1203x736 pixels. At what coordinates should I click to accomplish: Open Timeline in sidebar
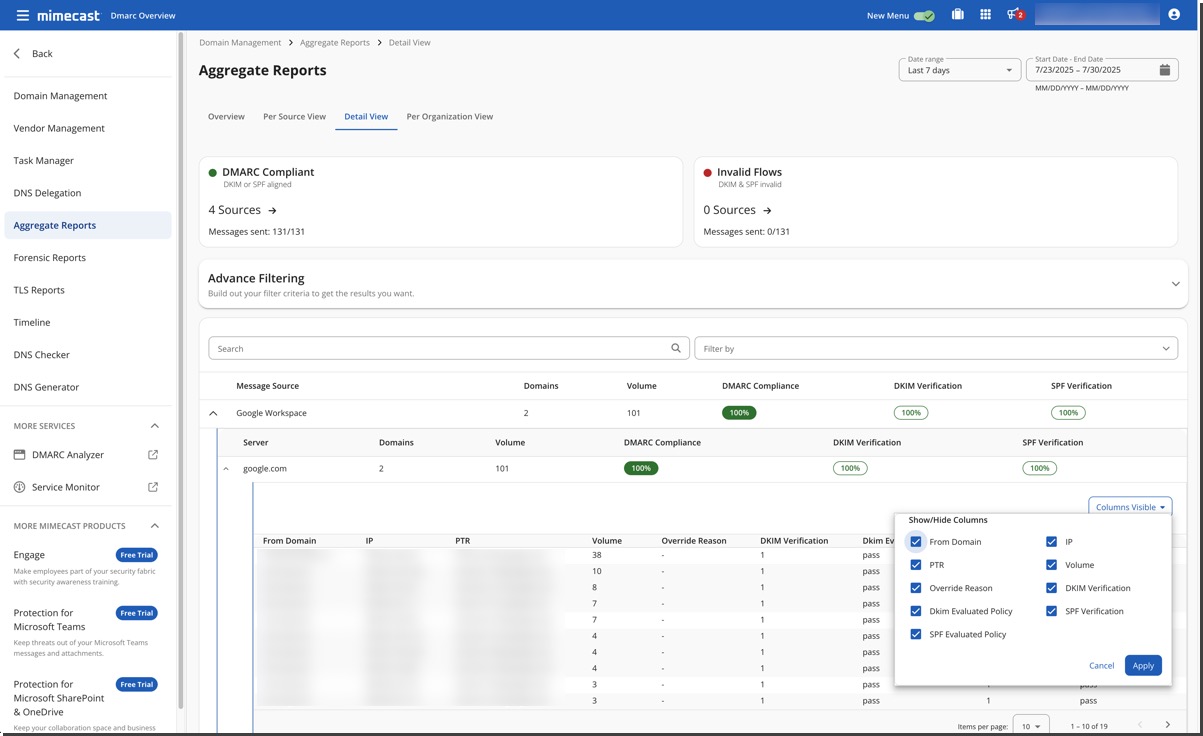click(x=32, y=322)
